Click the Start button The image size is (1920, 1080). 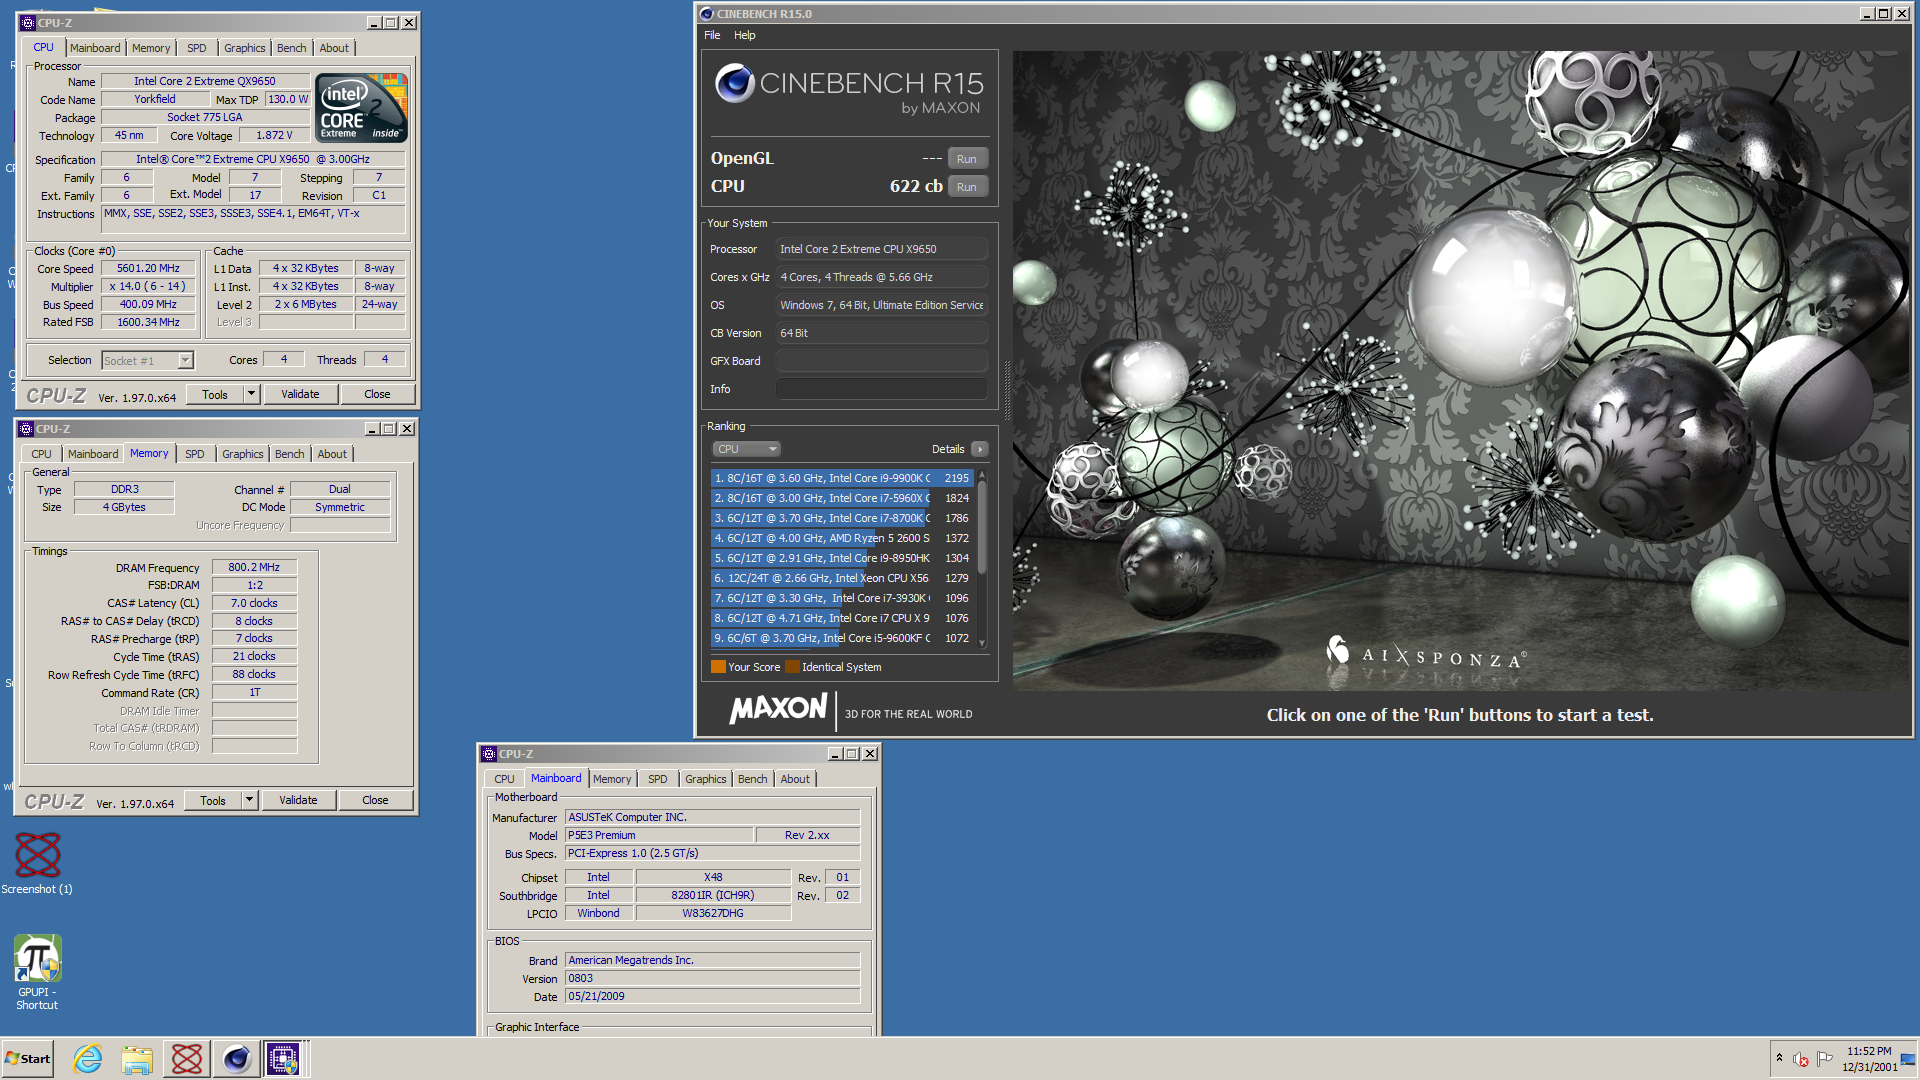[28, 1059]
